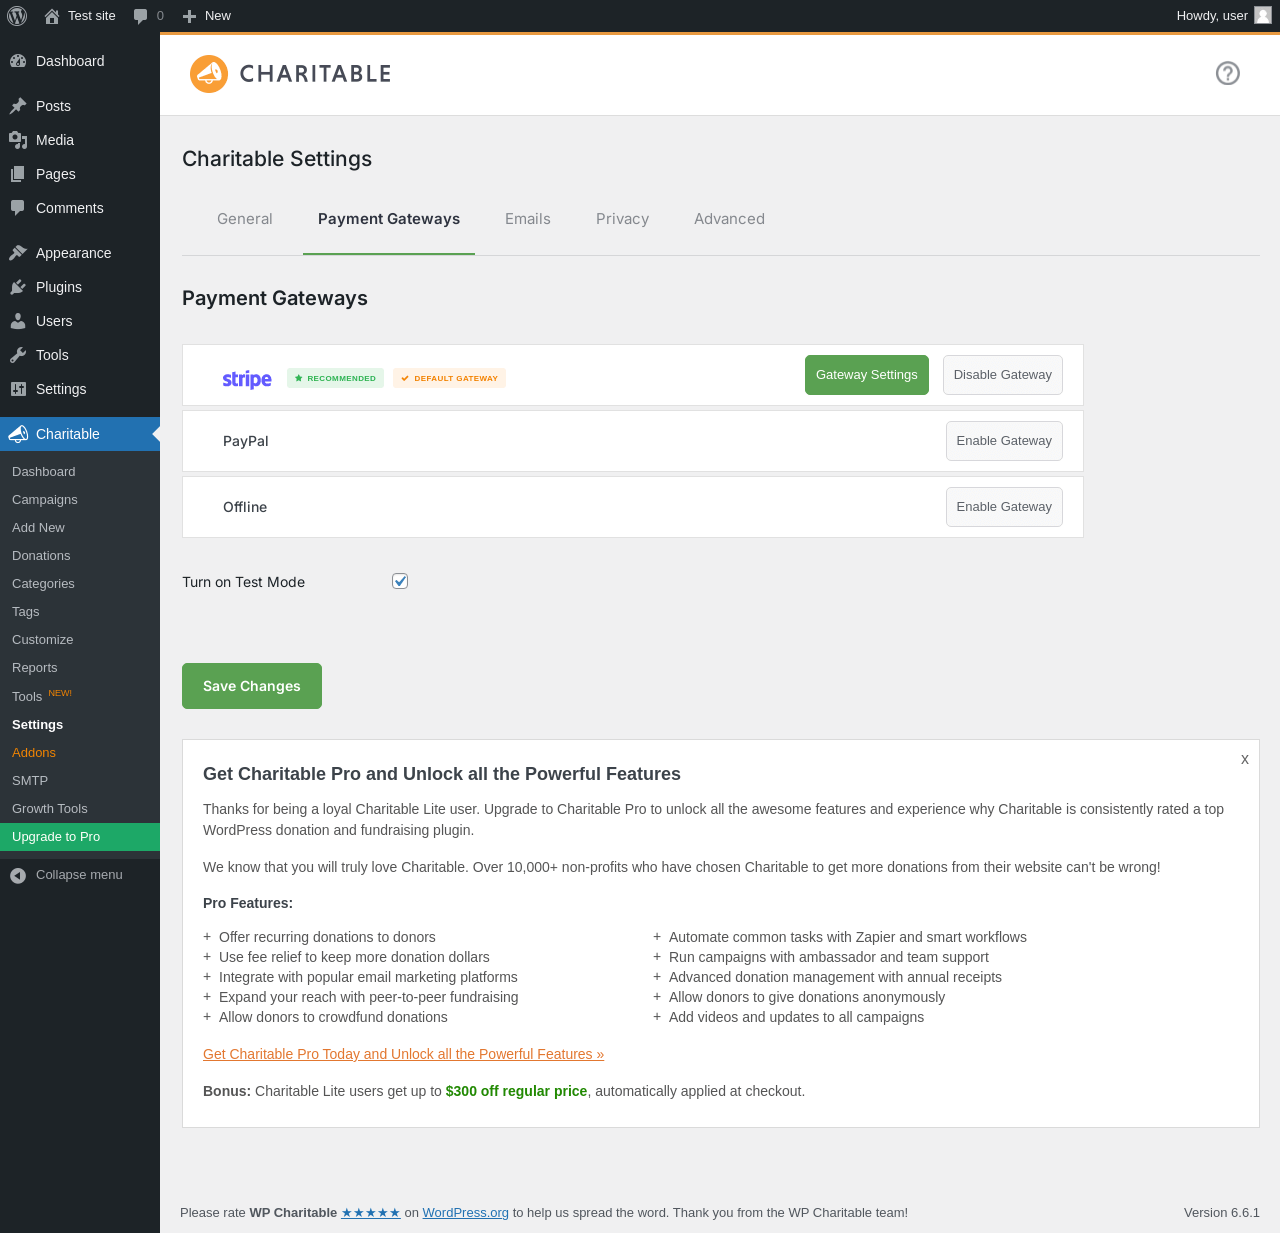Viewport: 1280px width, 1233px height.
Task: Click the Save Changes button
Action: pos(252,686)
